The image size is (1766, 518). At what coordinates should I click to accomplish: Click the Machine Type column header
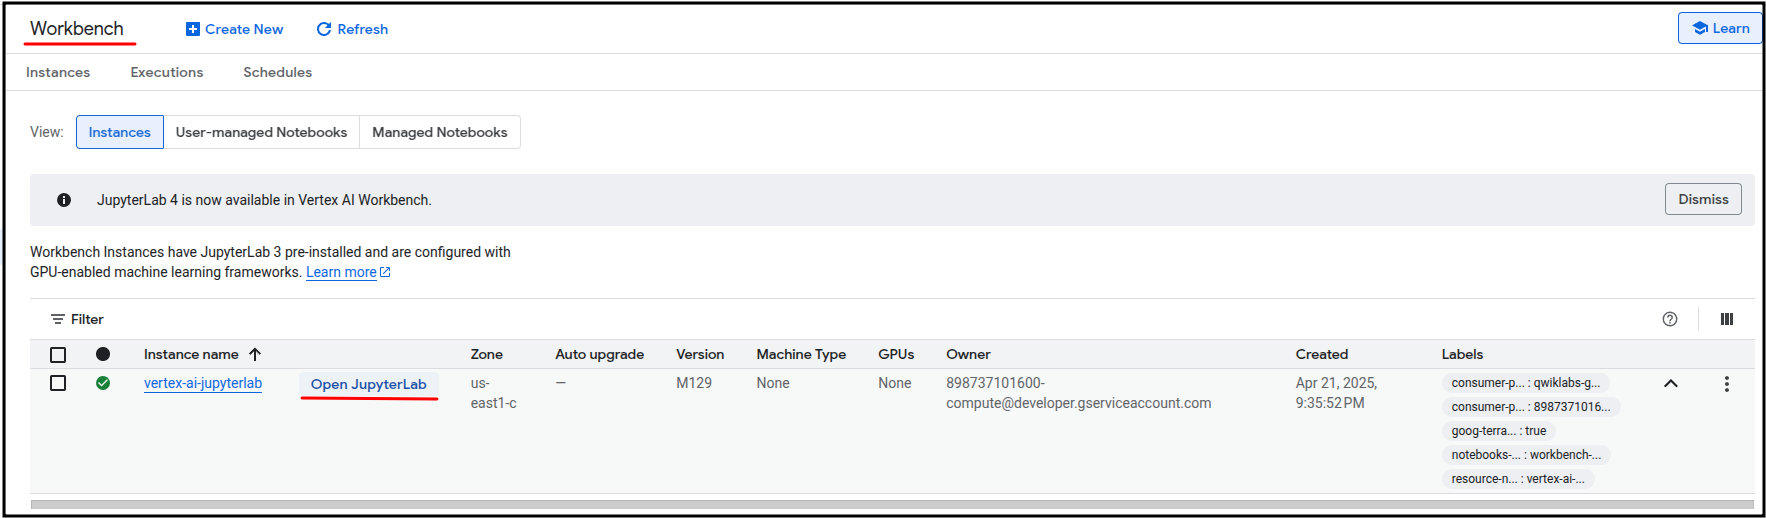801,354
